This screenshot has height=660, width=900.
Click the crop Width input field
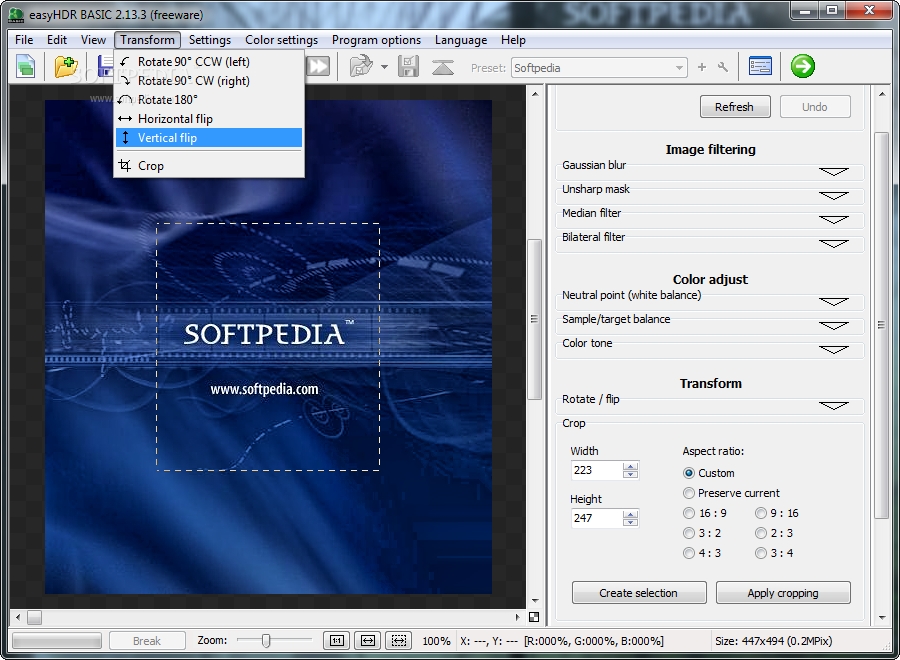click(597, 470)
